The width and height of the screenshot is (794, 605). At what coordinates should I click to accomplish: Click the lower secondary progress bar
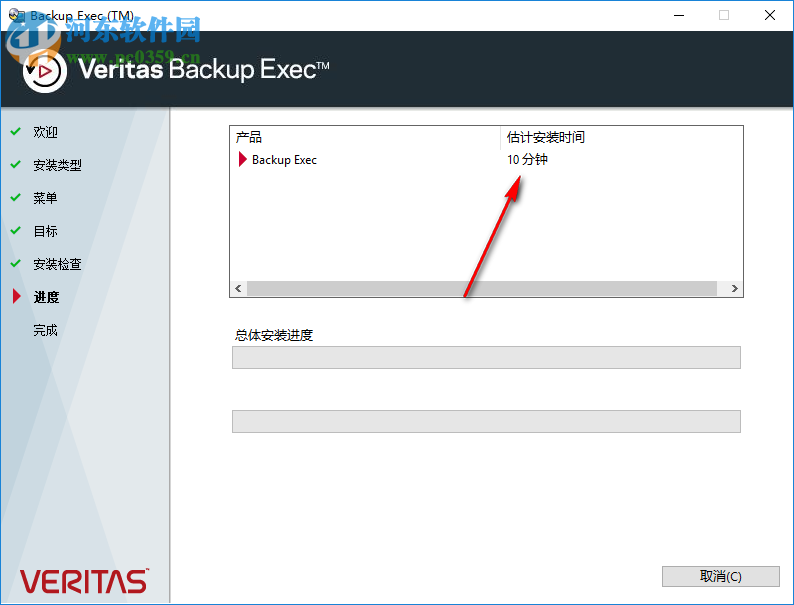coord(486,421)
